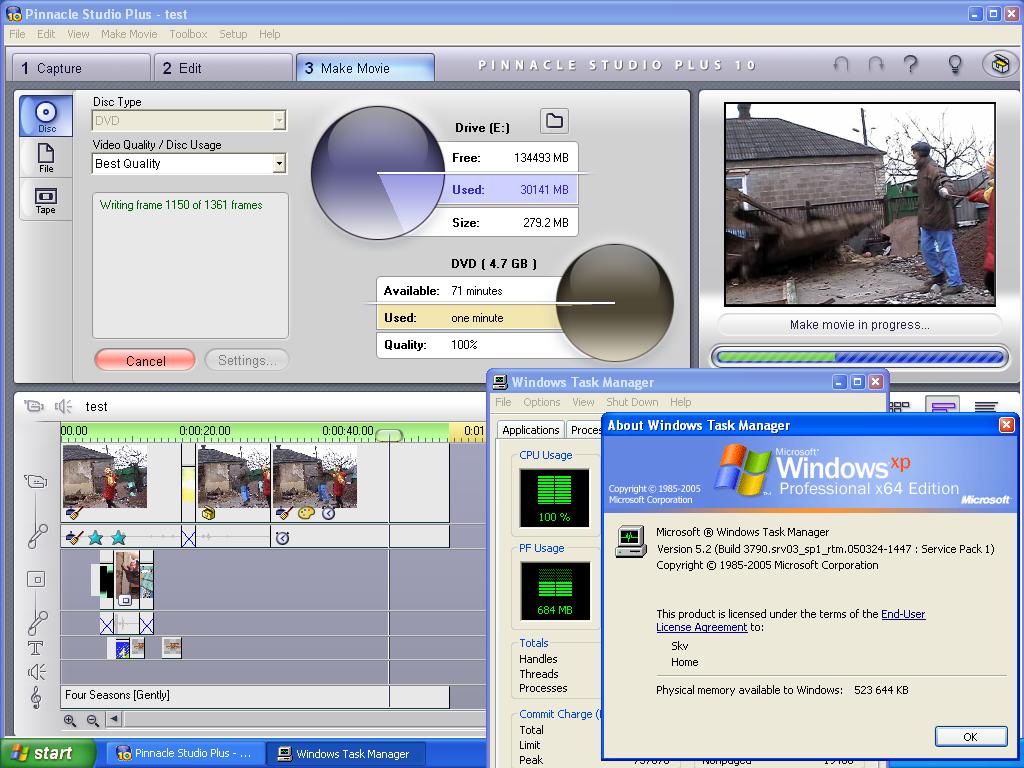Screen dimensions: 1024x768
Task: Select the first video clip thumbnail on timeline
Action: pyautogui.click(x=104, y=477)
